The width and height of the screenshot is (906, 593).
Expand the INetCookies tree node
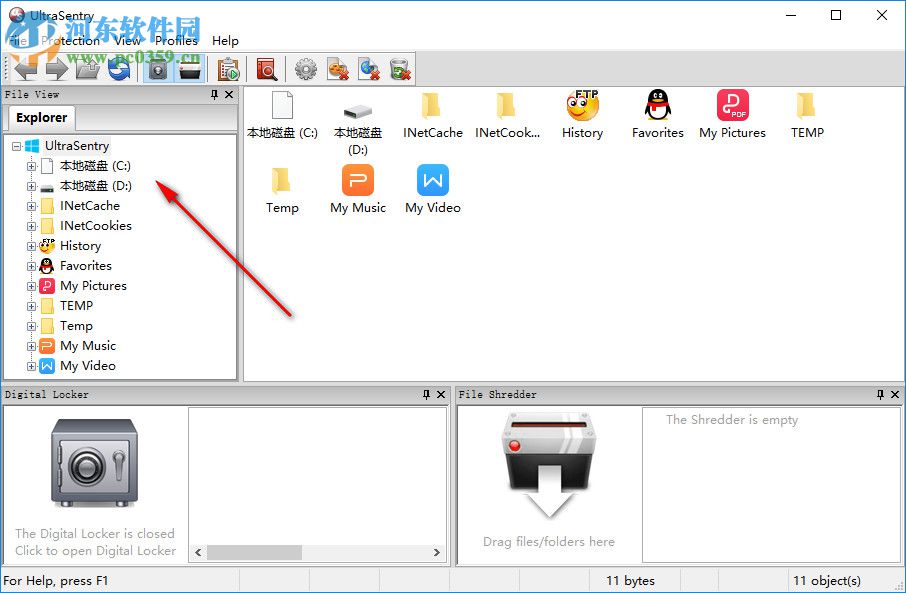(x=31, y=226)
